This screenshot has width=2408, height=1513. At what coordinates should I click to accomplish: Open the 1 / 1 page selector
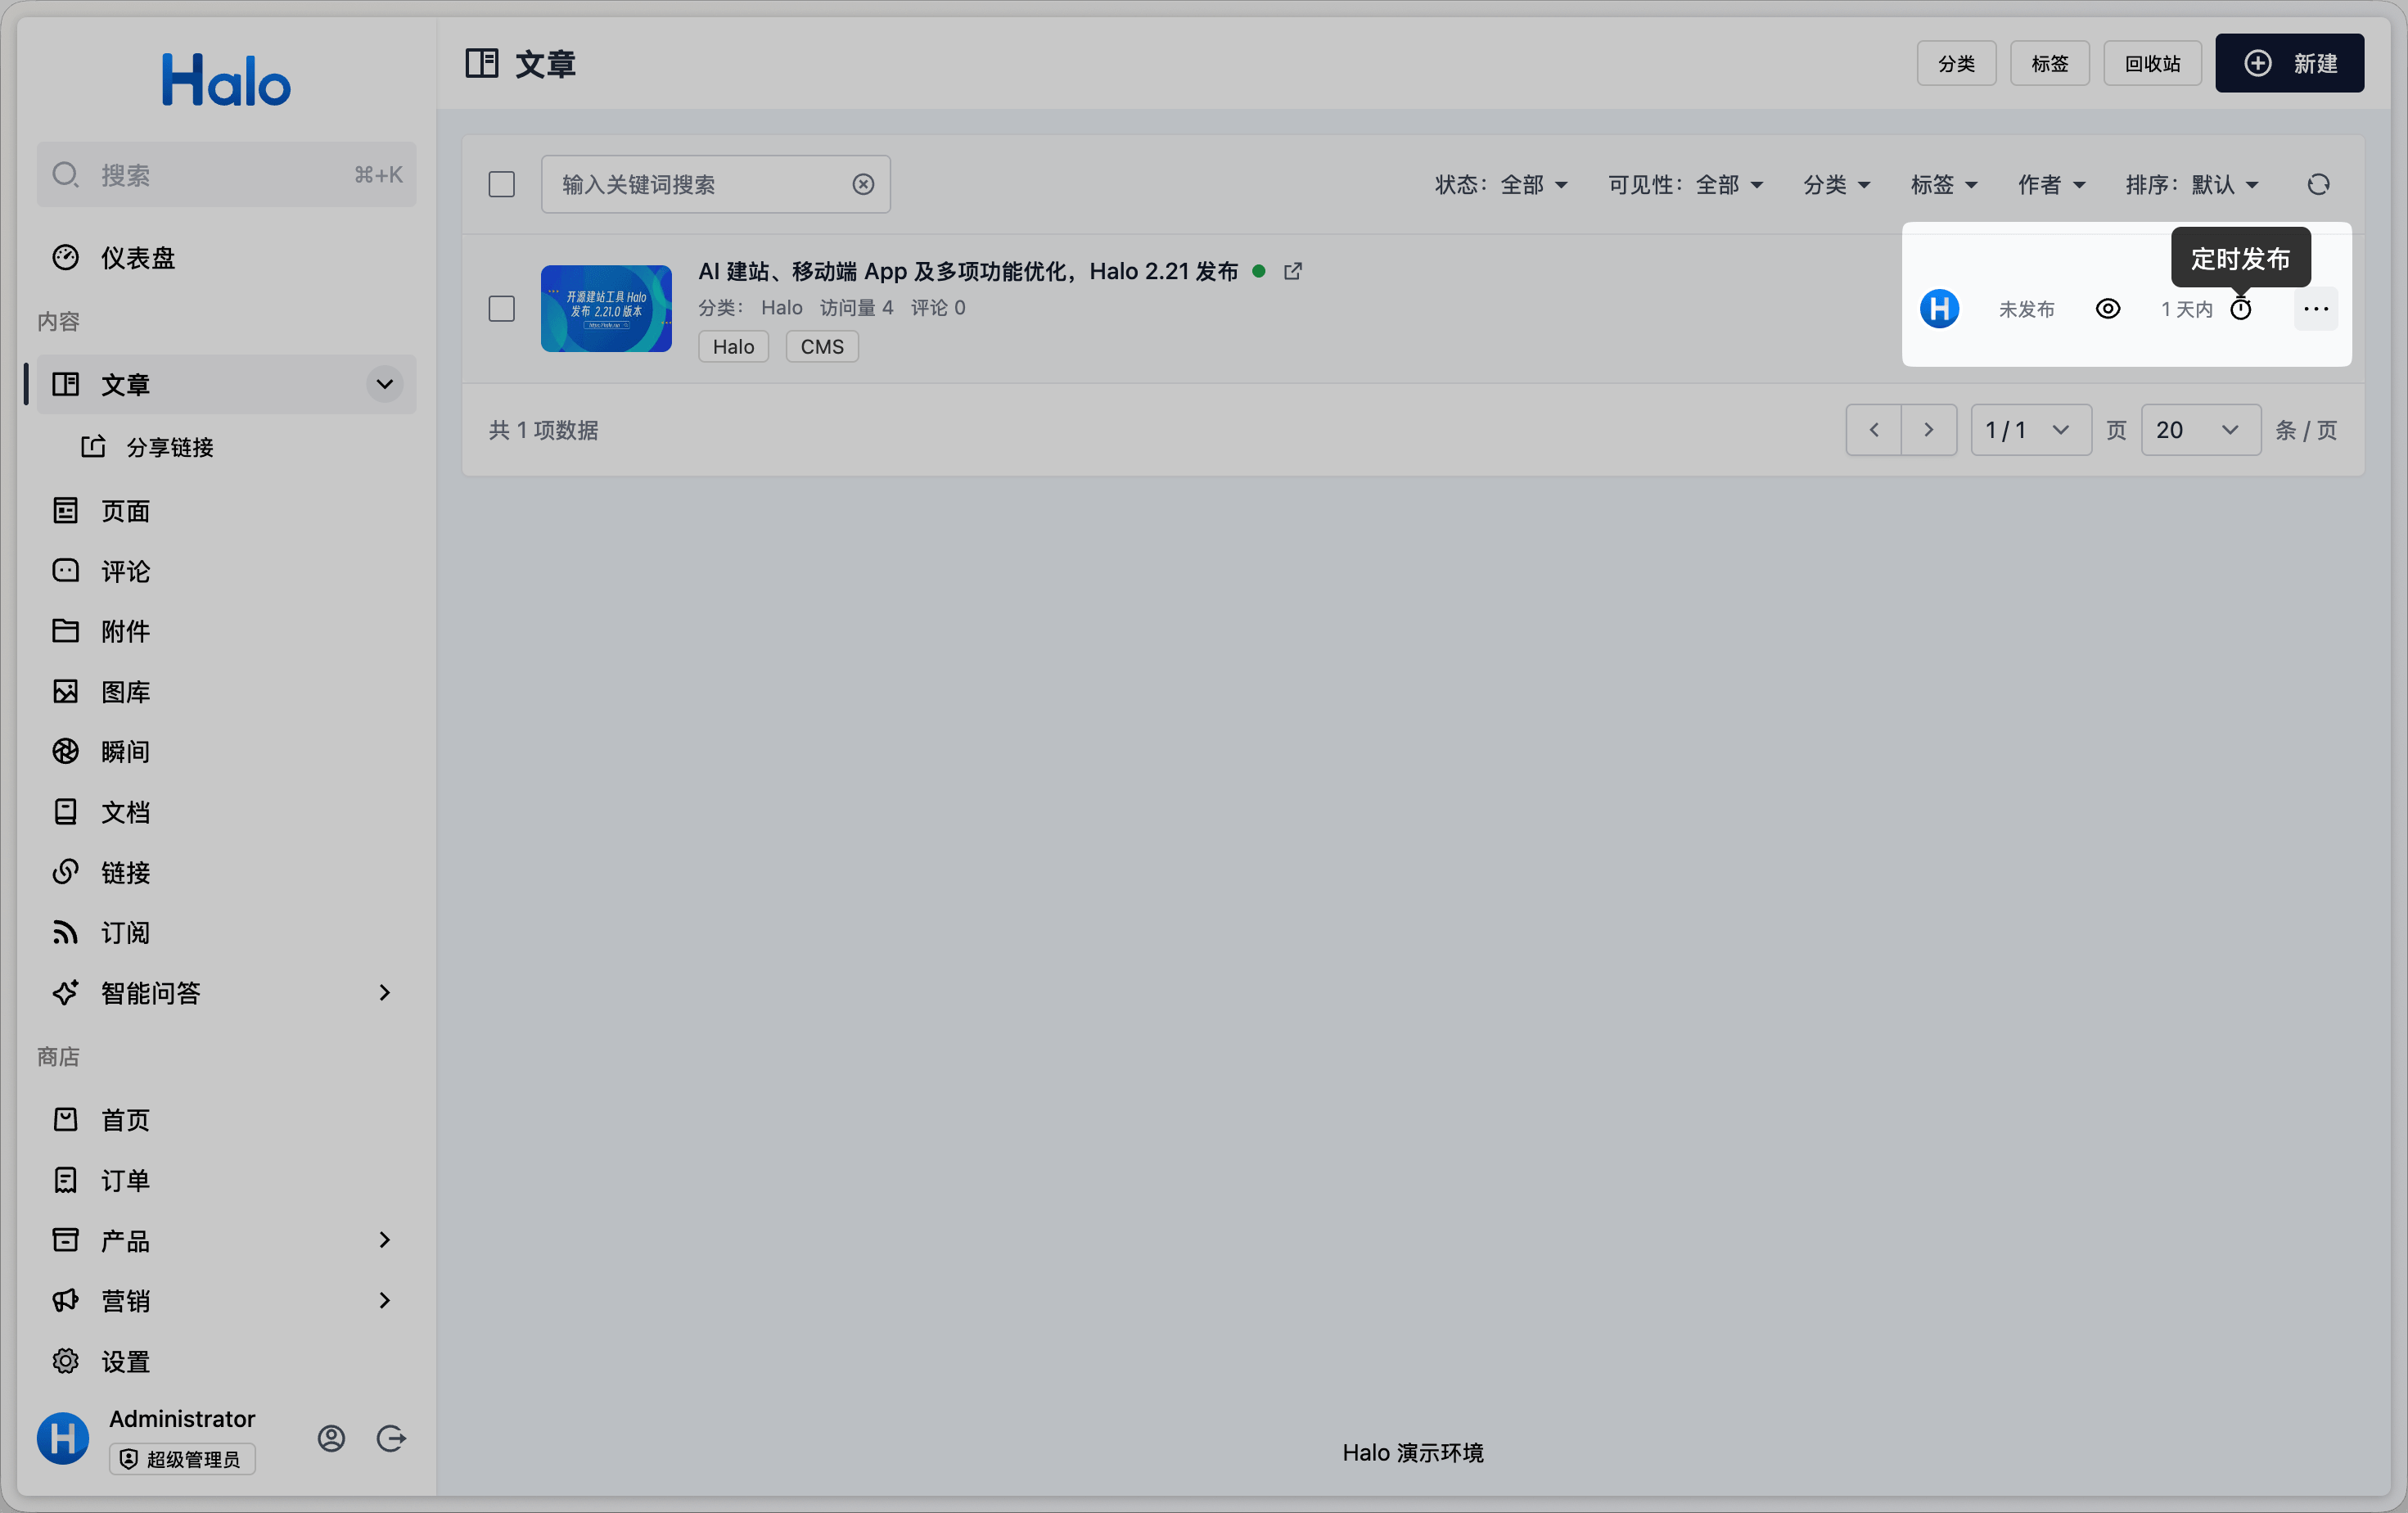click(x=2031, y=430)
